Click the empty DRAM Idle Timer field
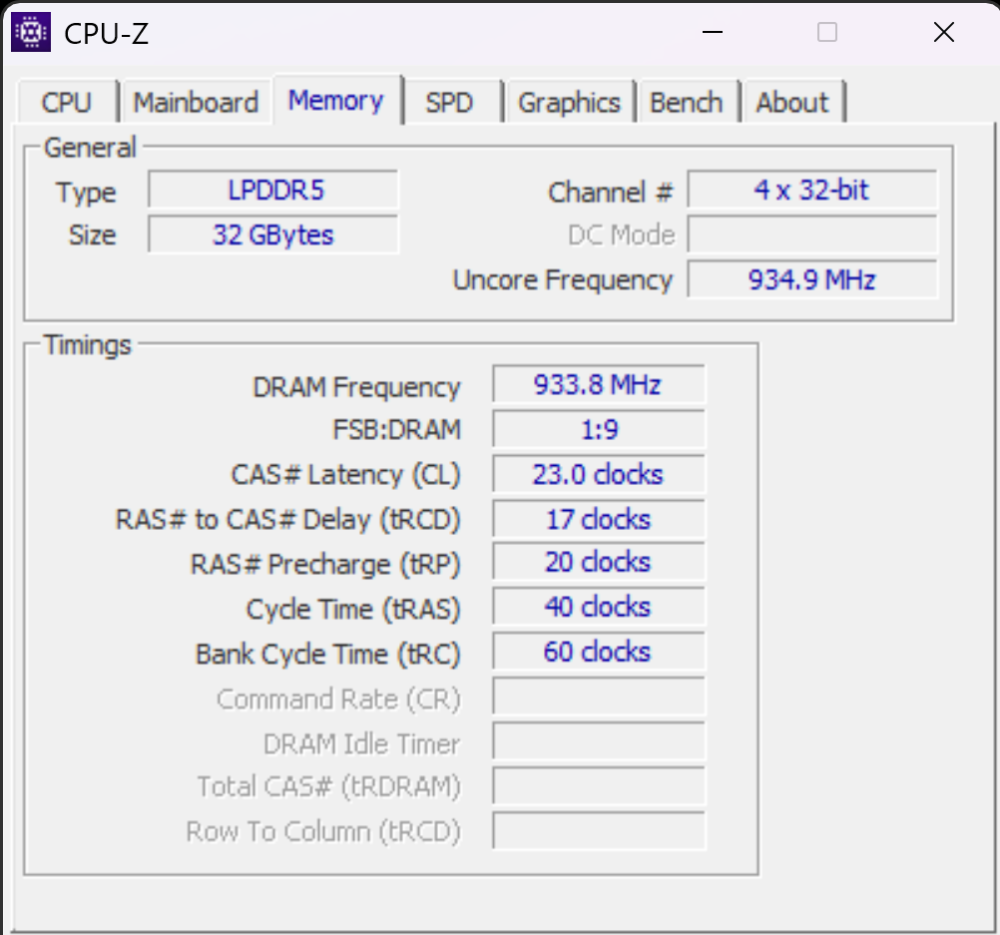This screenshot has height=935, width=1000. (598, 741)
